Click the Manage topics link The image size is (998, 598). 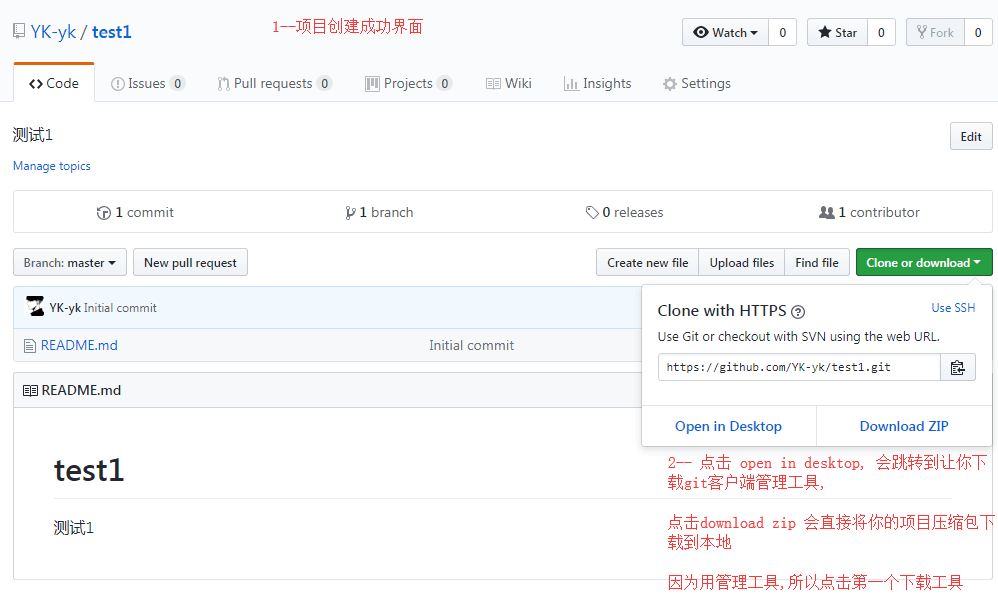click(52, 166)
